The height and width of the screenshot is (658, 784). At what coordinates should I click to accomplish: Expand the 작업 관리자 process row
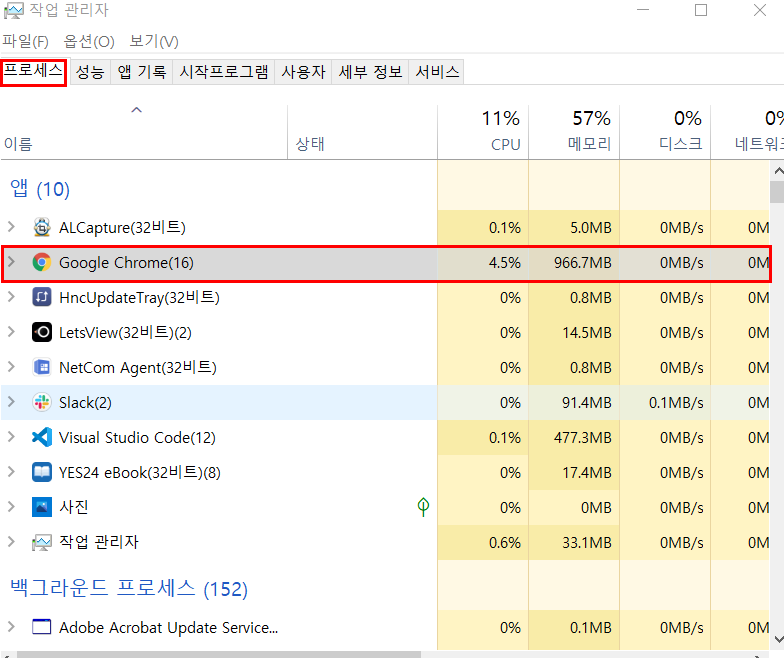click(11, 542)
